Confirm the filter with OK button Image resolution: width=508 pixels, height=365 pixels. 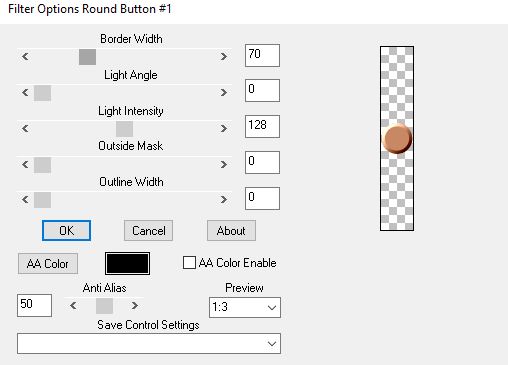66,230
